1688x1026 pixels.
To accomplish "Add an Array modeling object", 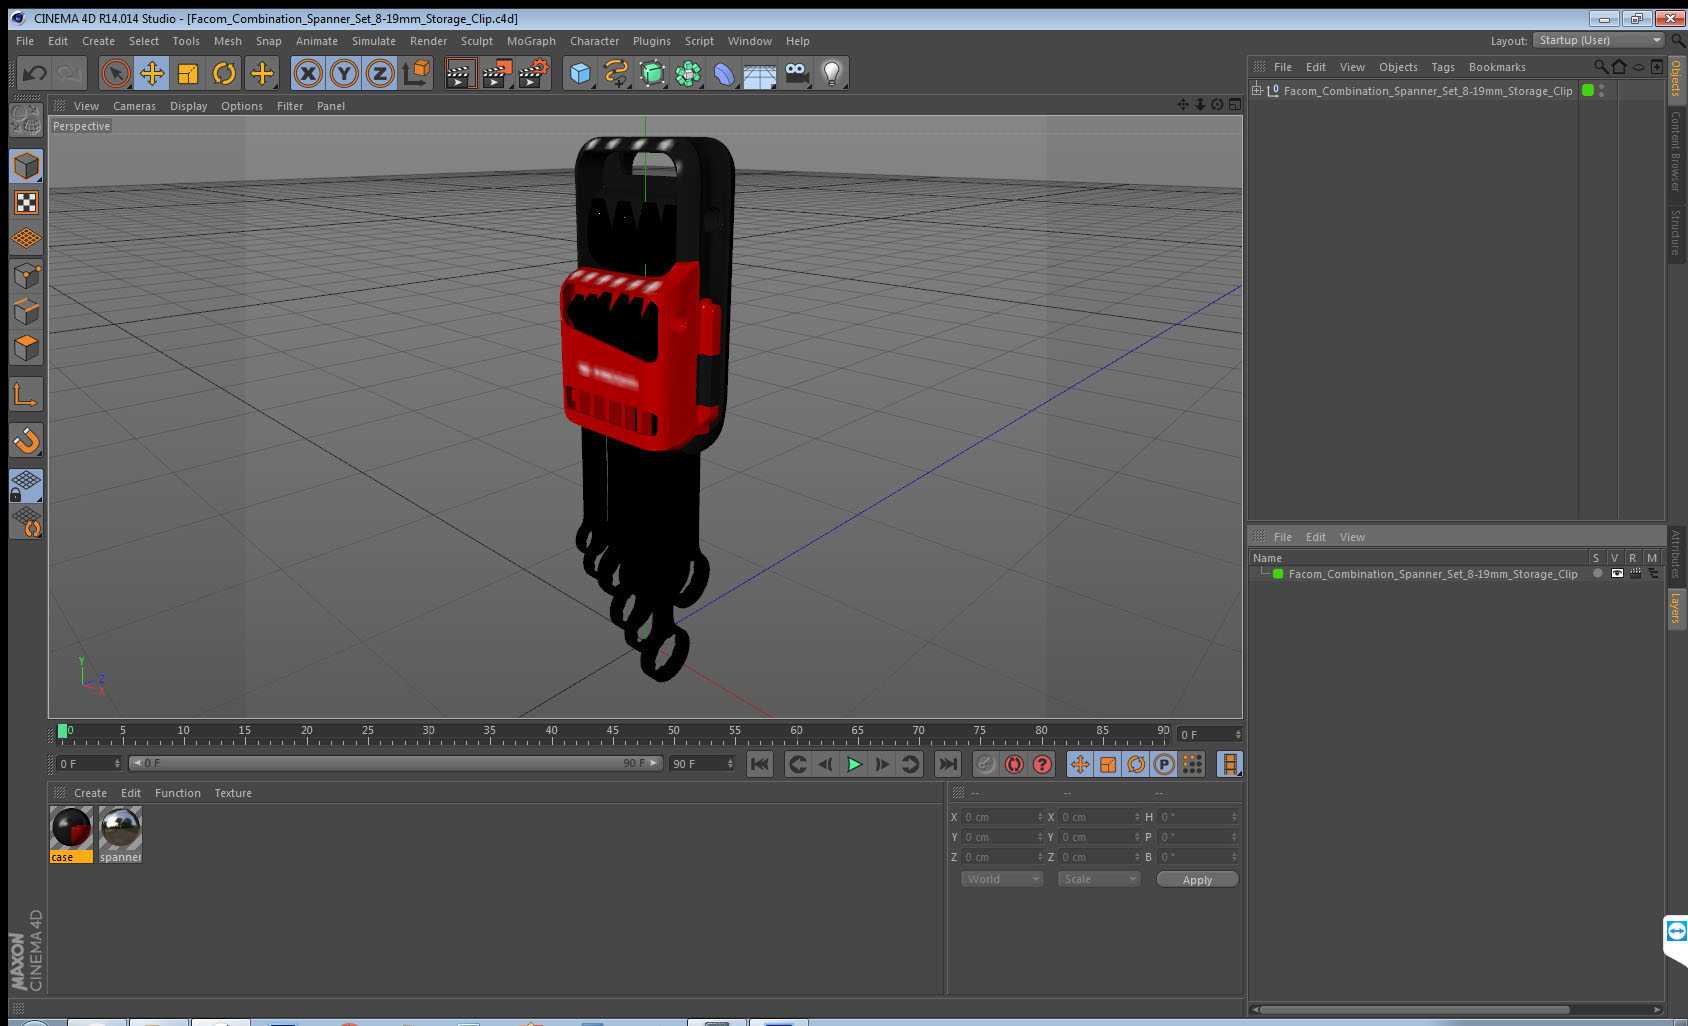I will point(688,73).
